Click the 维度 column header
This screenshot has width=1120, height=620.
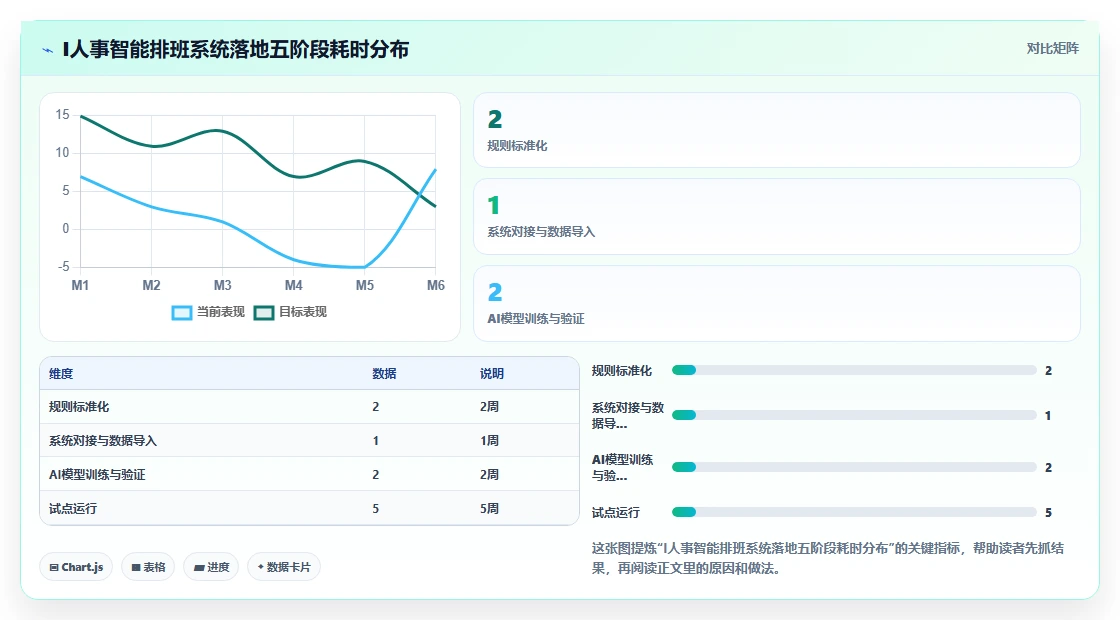click(x=61, y=374)
